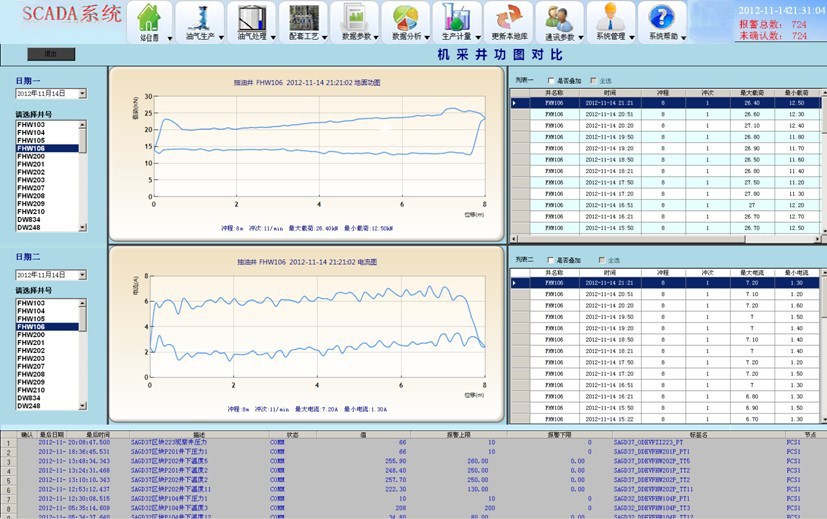Click the 油气生产 pump jack icon
This screenshot has height=519, width=827.
coord(200,18)
